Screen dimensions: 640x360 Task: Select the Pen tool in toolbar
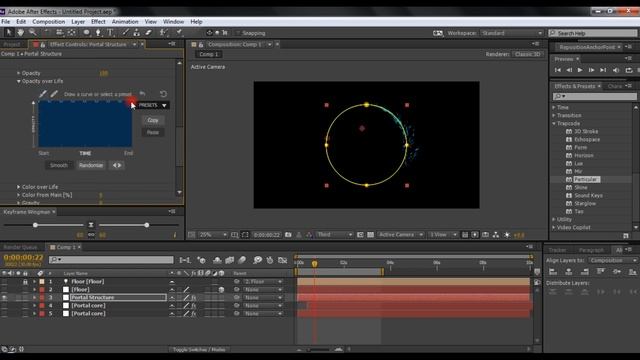click(98, 33)
